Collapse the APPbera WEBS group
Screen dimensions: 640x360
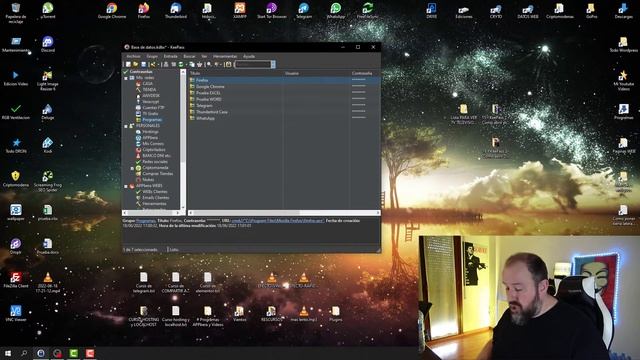click(126, 186)
